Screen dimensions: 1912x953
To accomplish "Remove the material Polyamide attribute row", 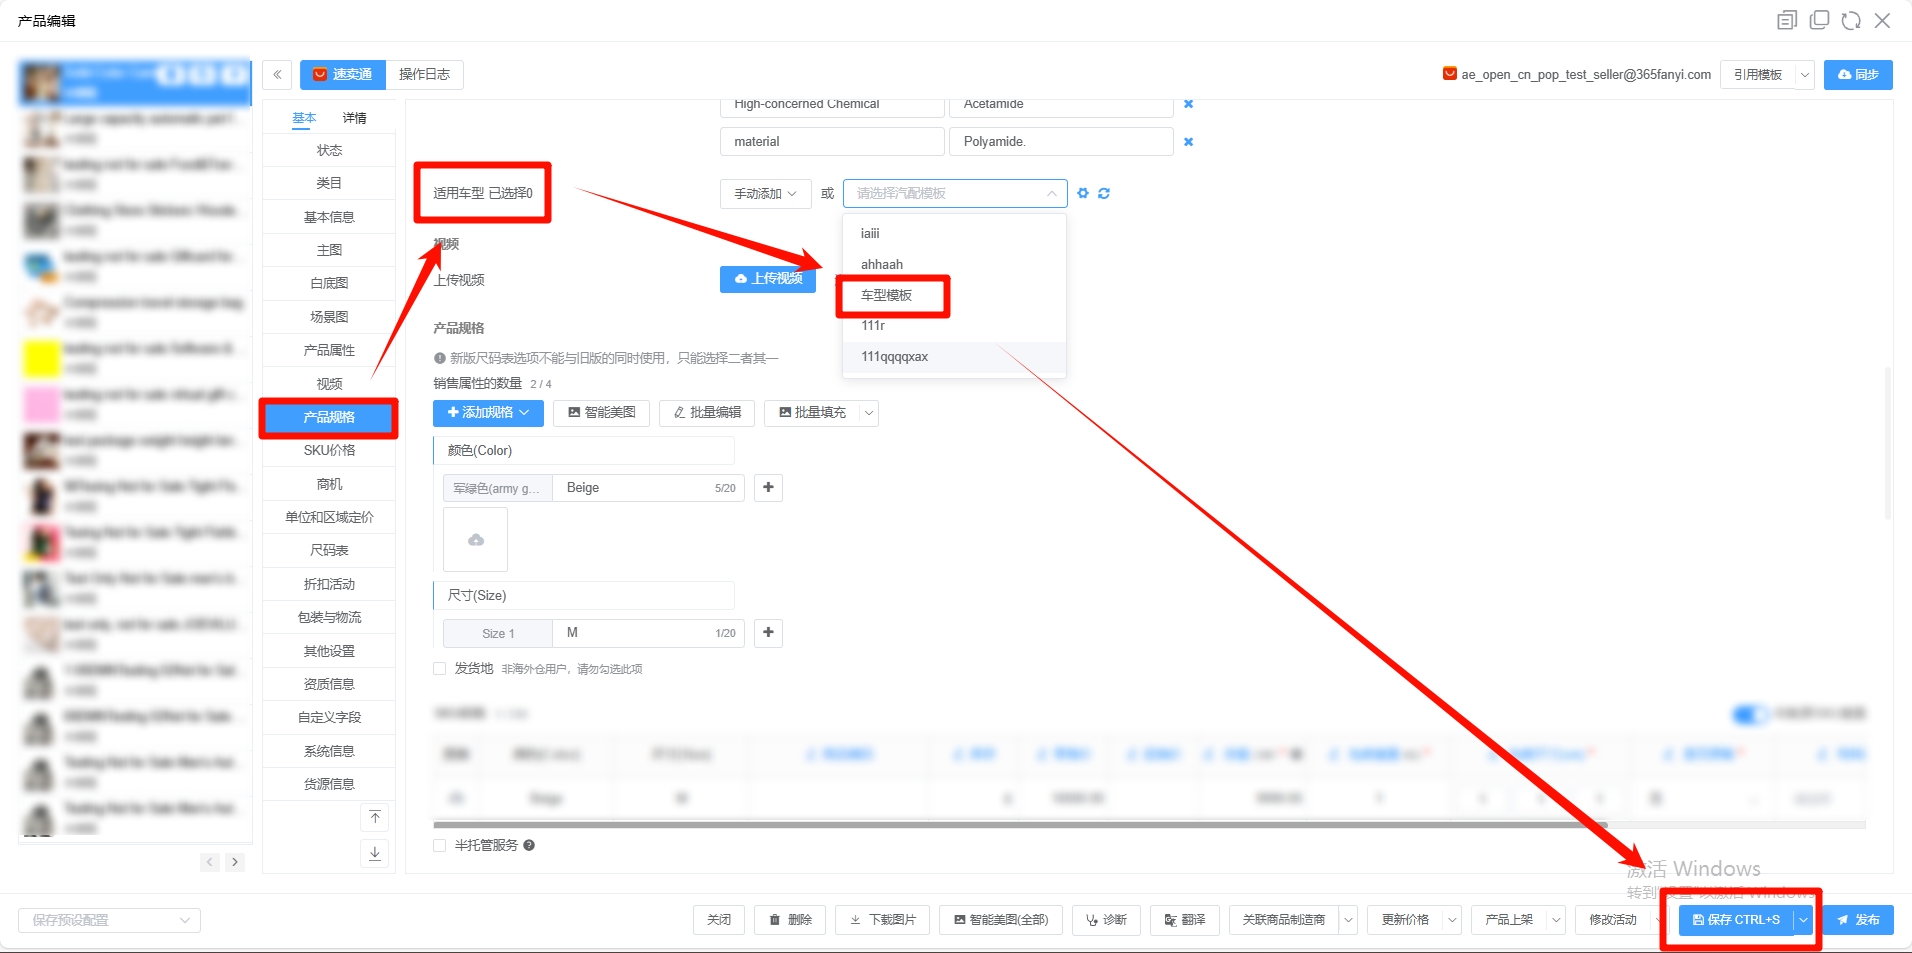I will [x=1188, y=142].
